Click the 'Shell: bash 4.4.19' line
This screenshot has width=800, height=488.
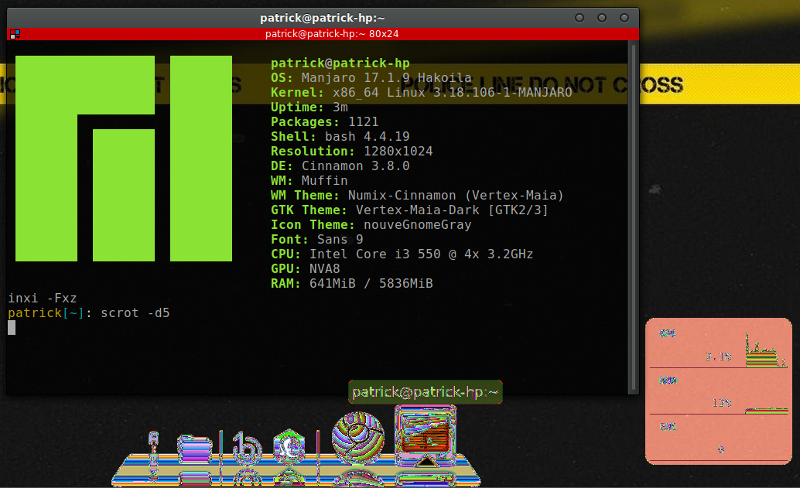(340, 137)
